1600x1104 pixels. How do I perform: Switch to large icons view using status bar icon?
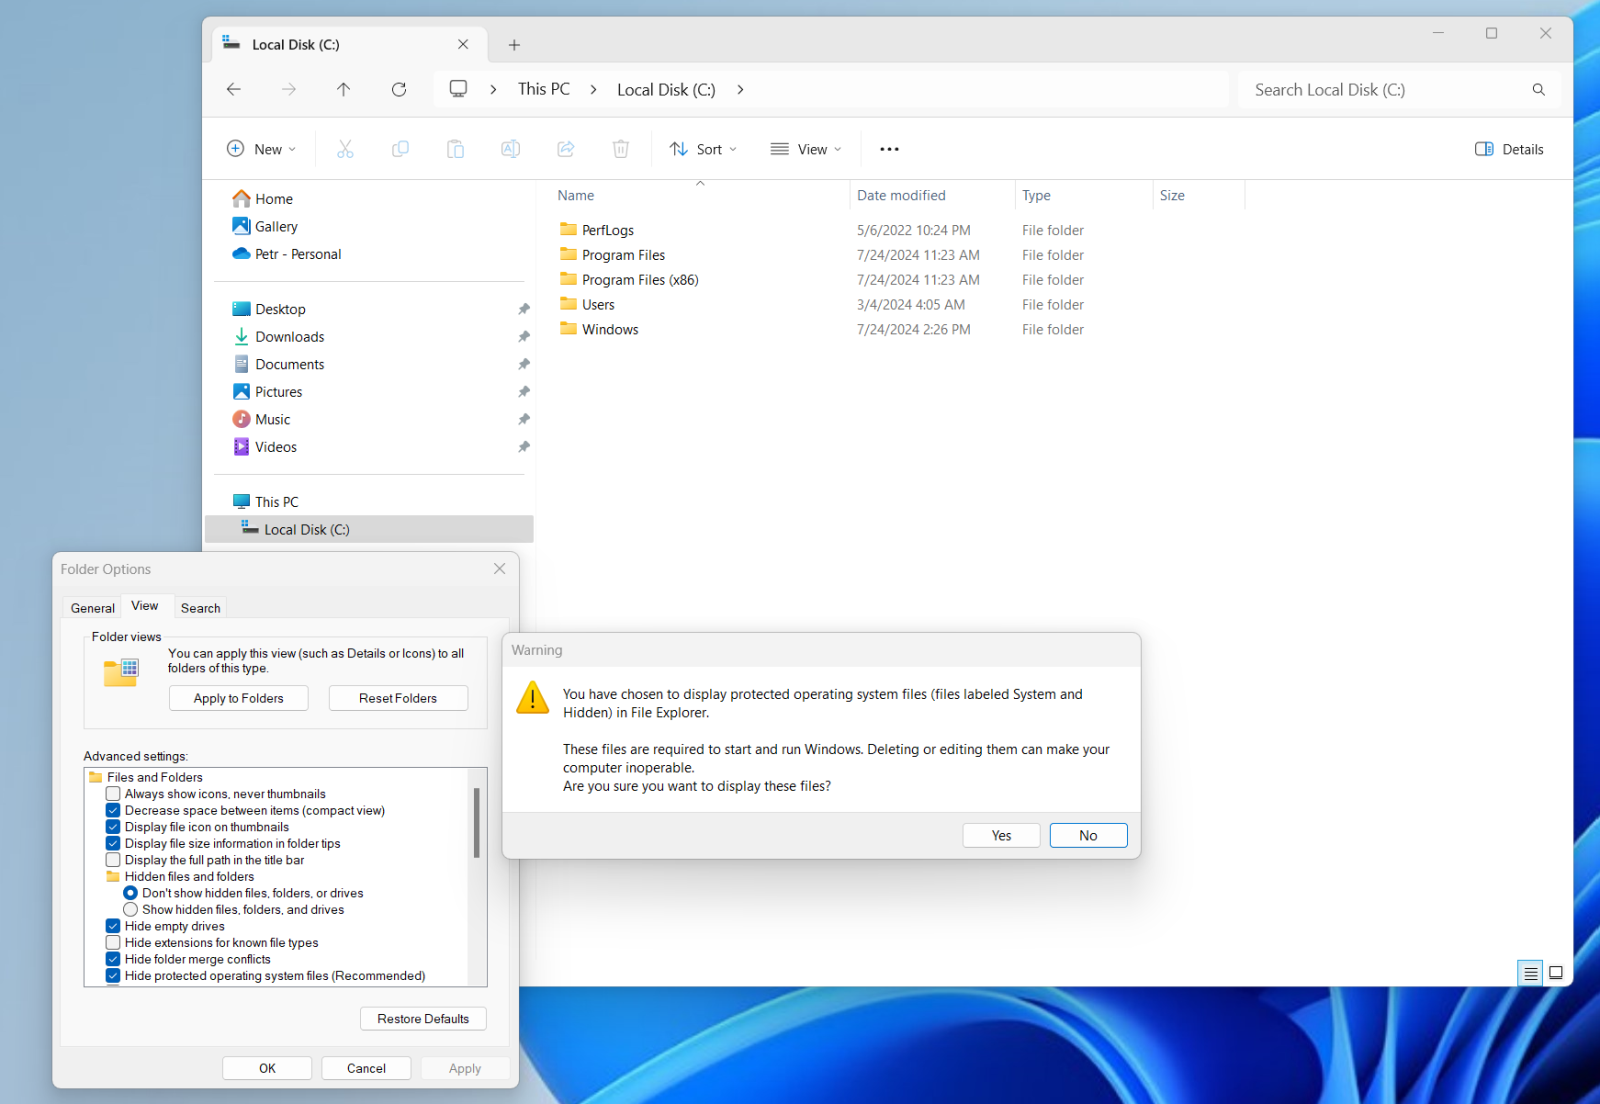coord(1556,972)
